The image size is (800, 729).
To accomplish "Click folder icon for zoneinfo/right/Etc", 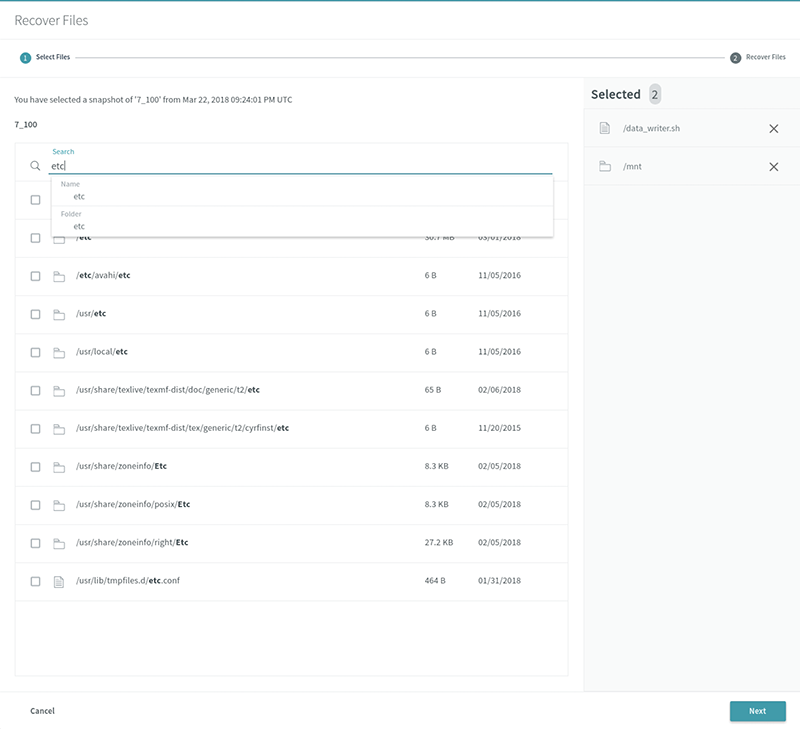I will tap(59, 543).
